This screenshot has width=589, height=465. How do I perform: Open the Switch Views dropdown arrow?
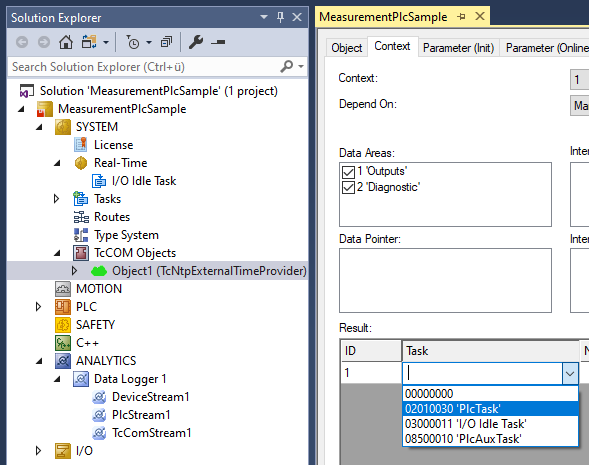tap(106, 42)
